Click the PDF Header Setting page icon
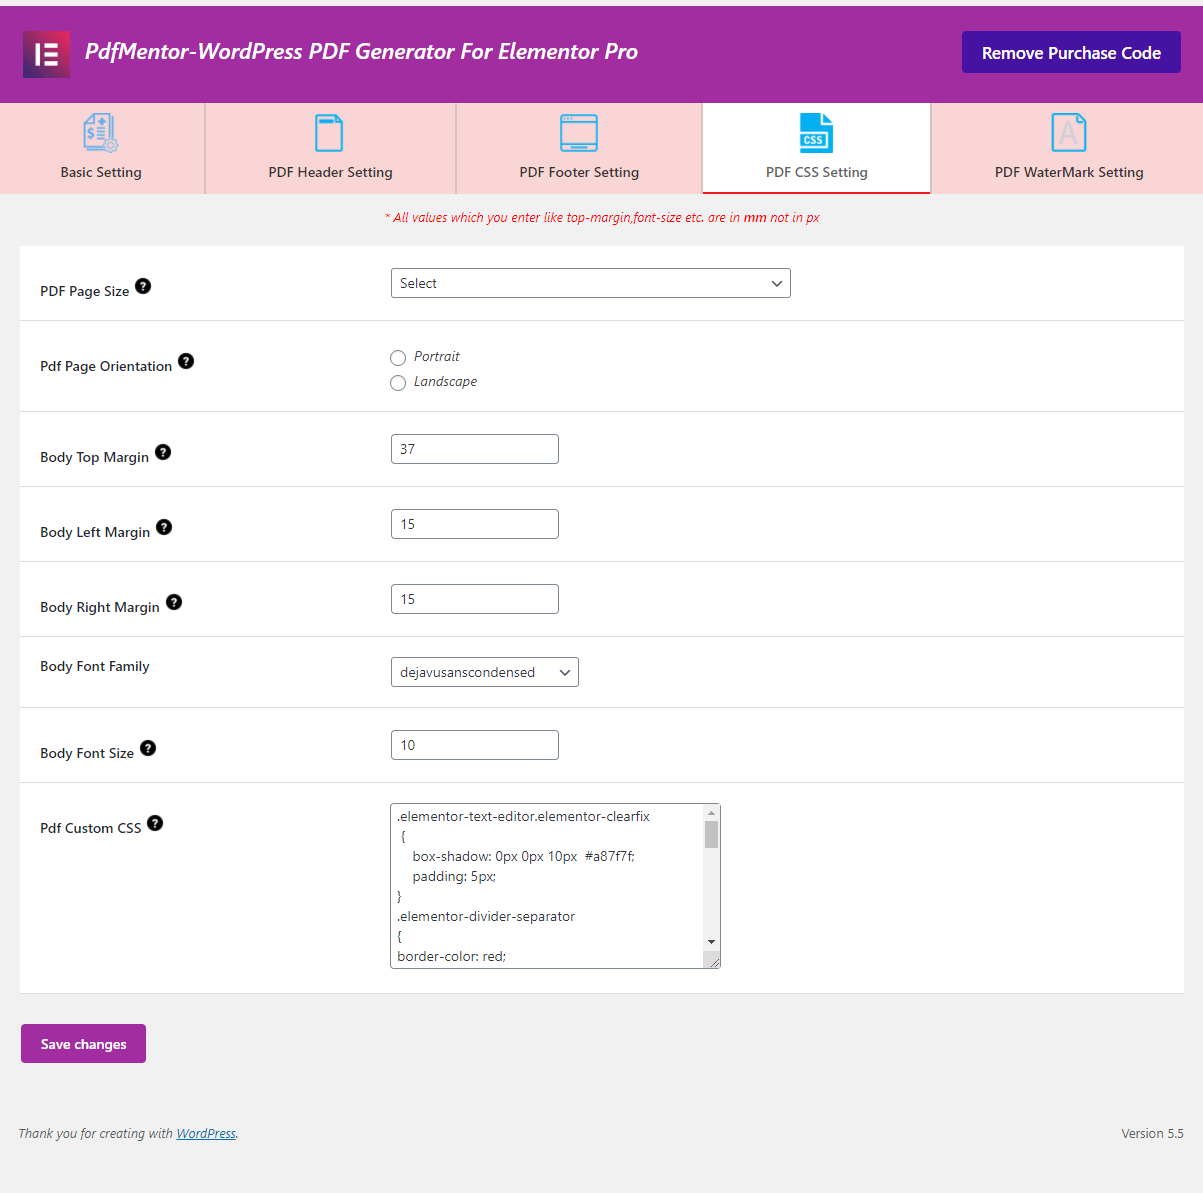 click(x=329, y=132)
